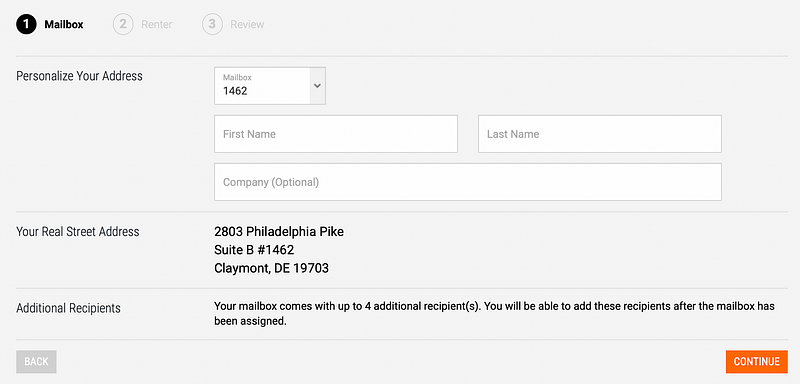Open the Mailbox number dropdown
The image size is (800, 384).
click(270, 86)
